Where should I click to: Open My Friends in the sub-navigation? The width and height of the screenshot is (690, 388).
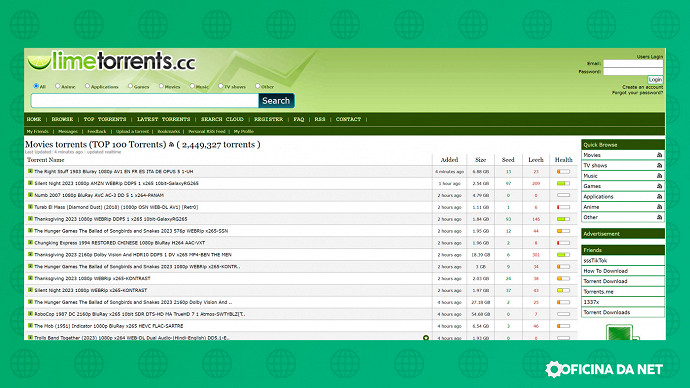point(37,132)
